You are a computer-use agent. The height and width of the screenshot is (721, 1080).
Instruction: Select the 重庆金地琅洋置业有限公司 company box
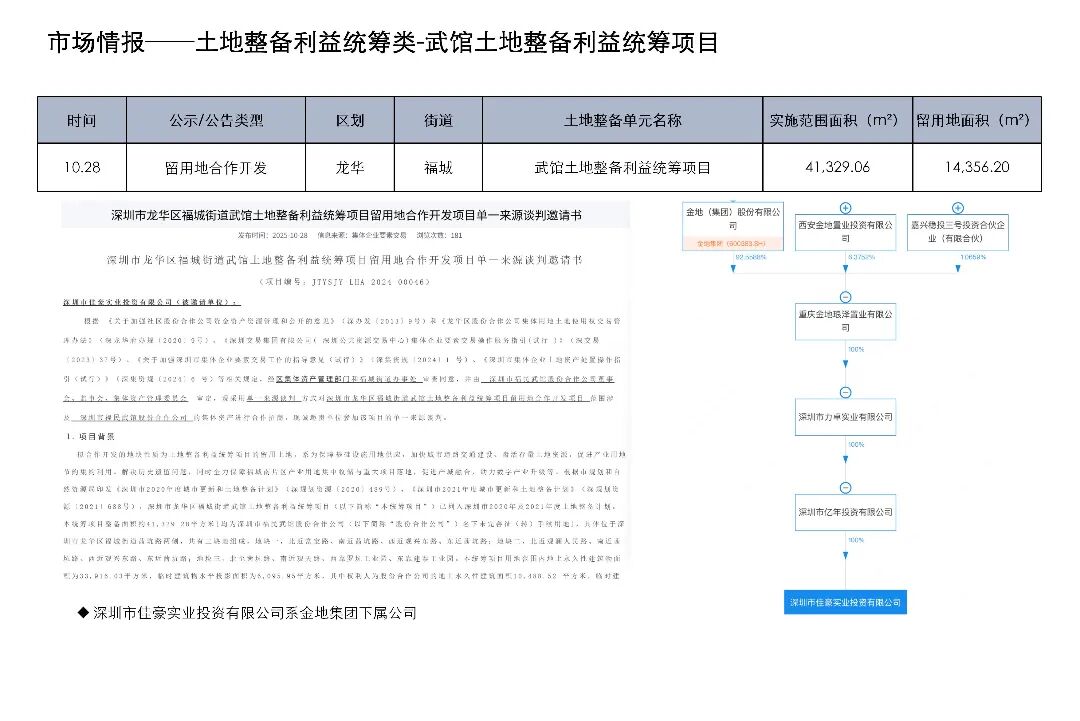tap(845, 321)
